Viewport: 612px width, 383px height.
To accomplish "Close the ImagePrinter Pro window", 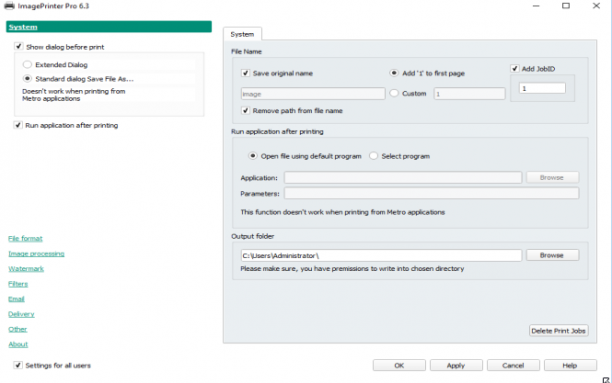I will click(x=596, y=6).
